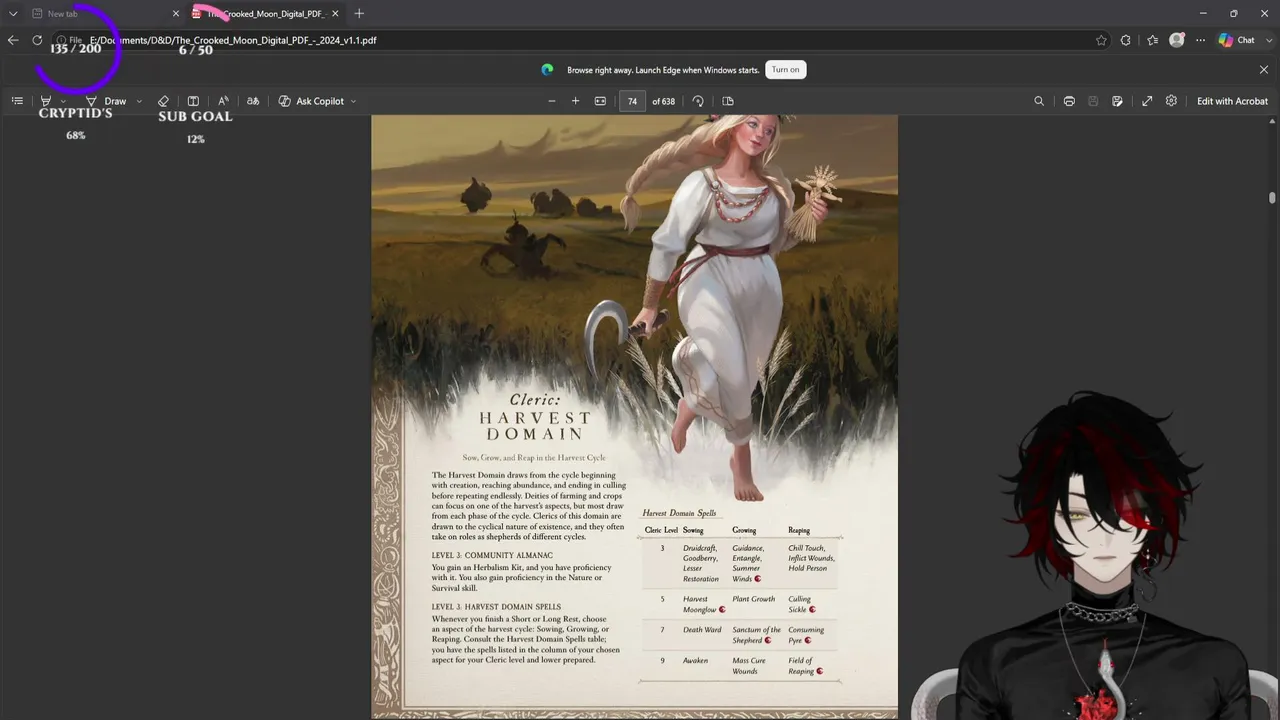
Task: Click the Plant Growth table cell
Action: [754, 599]
